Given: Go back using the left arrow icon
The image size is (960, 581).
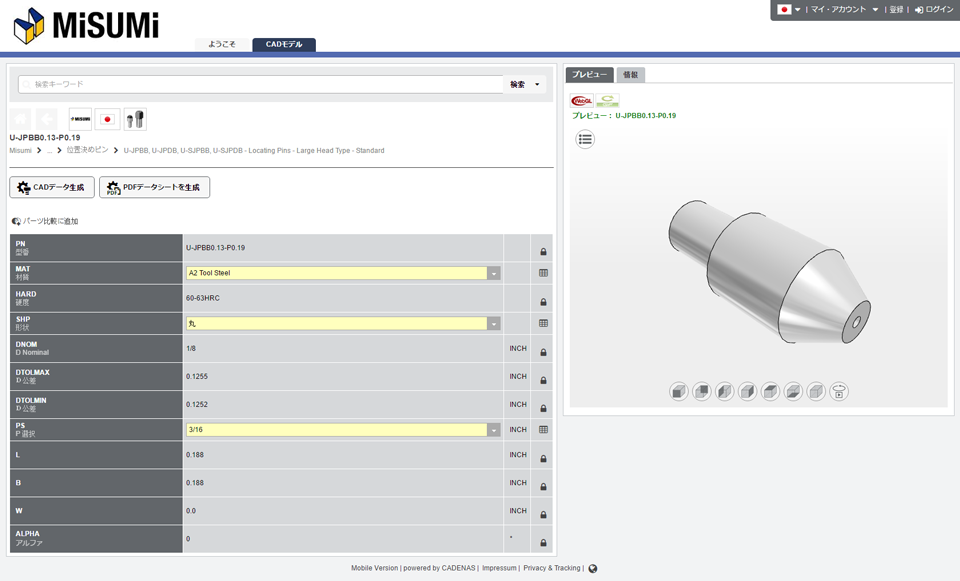Looking at the screenshot, I should [46, 119].
